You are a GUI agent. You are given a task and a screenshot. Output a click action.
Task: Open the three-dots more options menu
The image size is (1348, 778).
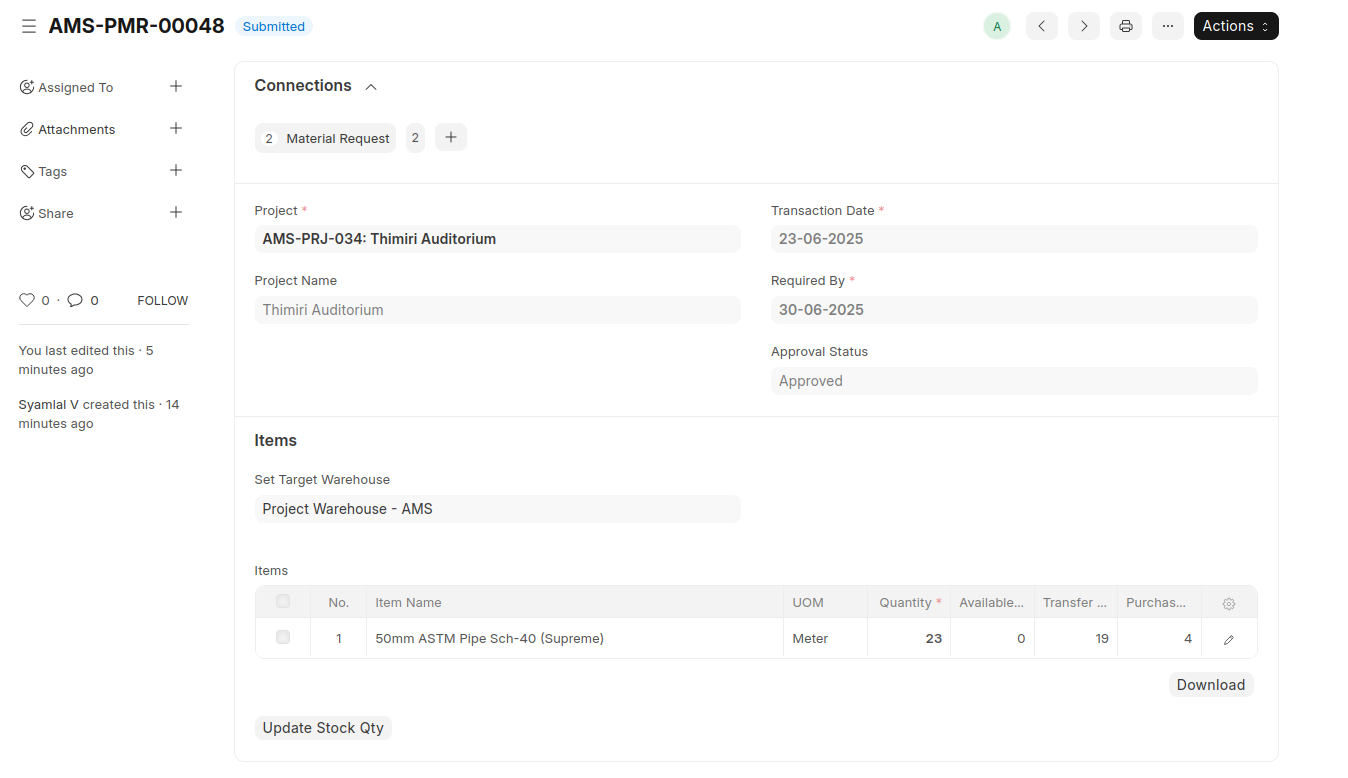click(x=1167, y=26)
